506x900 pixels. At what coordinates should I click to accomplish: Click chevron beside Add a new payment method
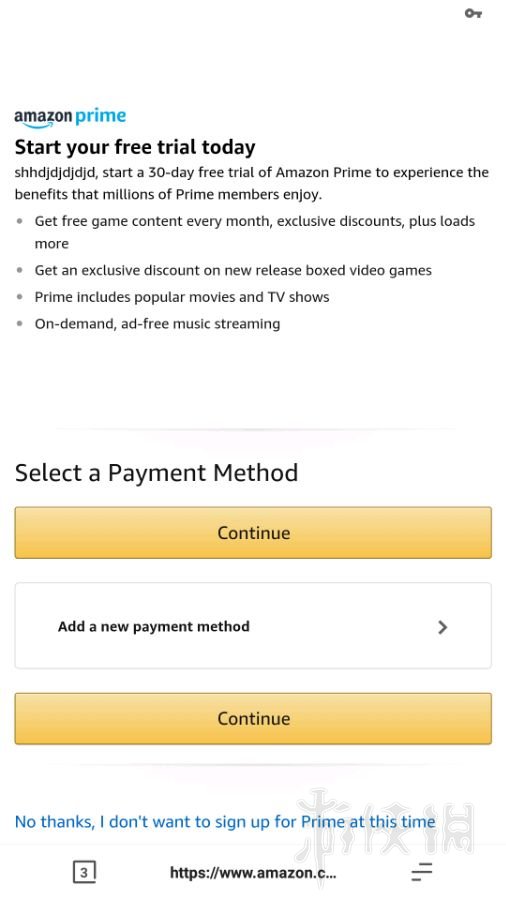(x=442, y=627)
